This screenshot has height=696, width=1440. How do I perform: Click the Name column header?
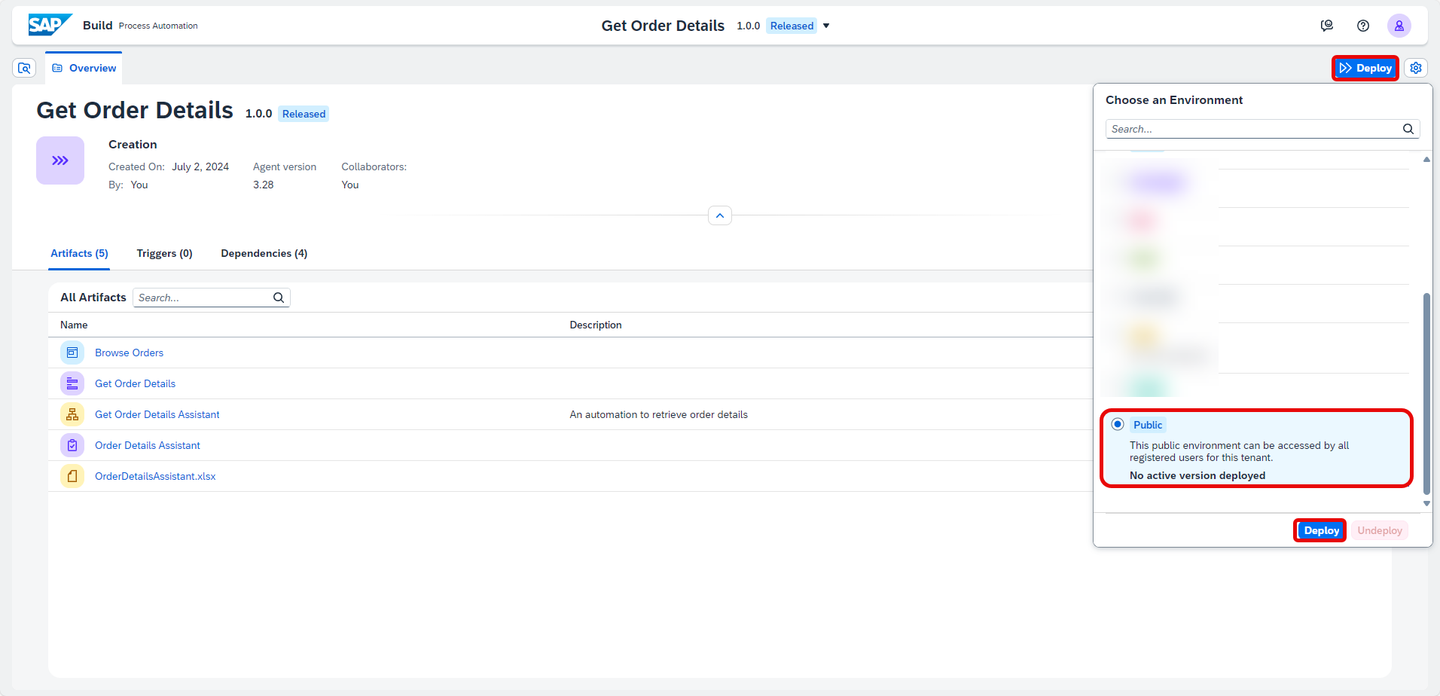click(x=74, y=325)
